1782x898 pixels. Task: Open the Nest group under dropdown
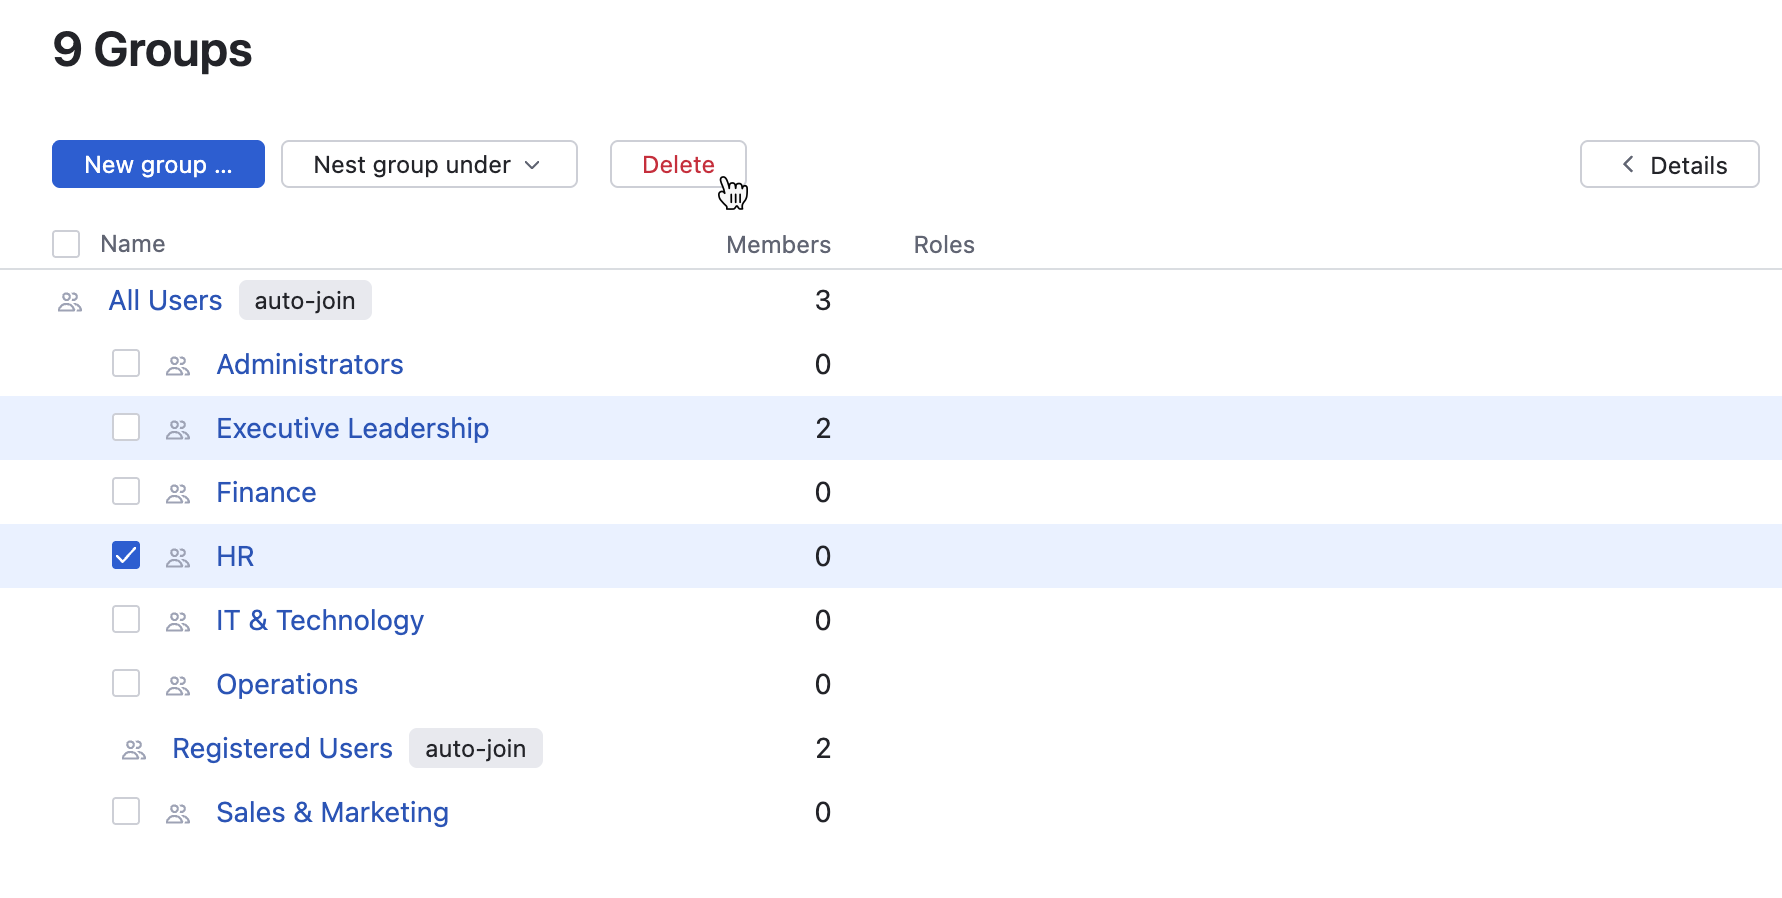click(429, 164)
